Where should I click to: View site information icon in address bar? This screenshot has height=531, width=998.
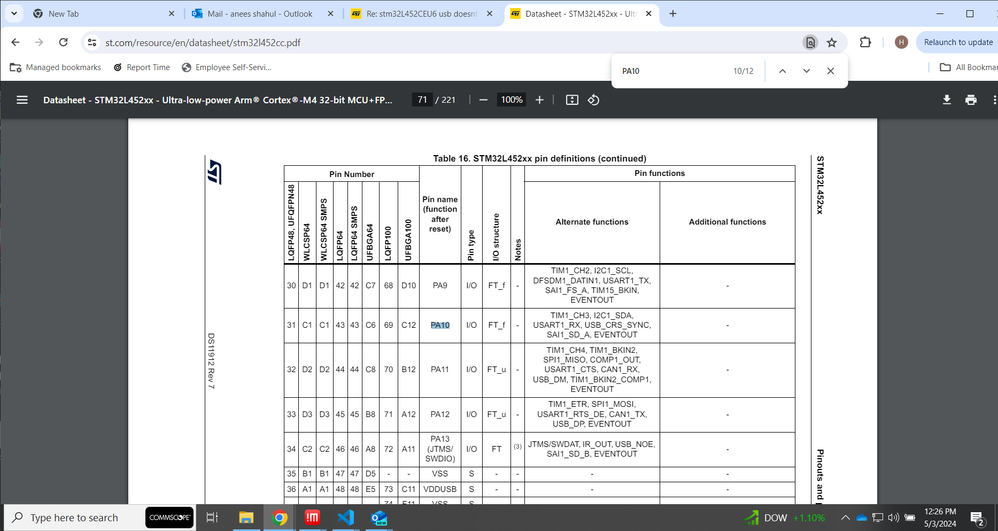(x=92, y=43)
